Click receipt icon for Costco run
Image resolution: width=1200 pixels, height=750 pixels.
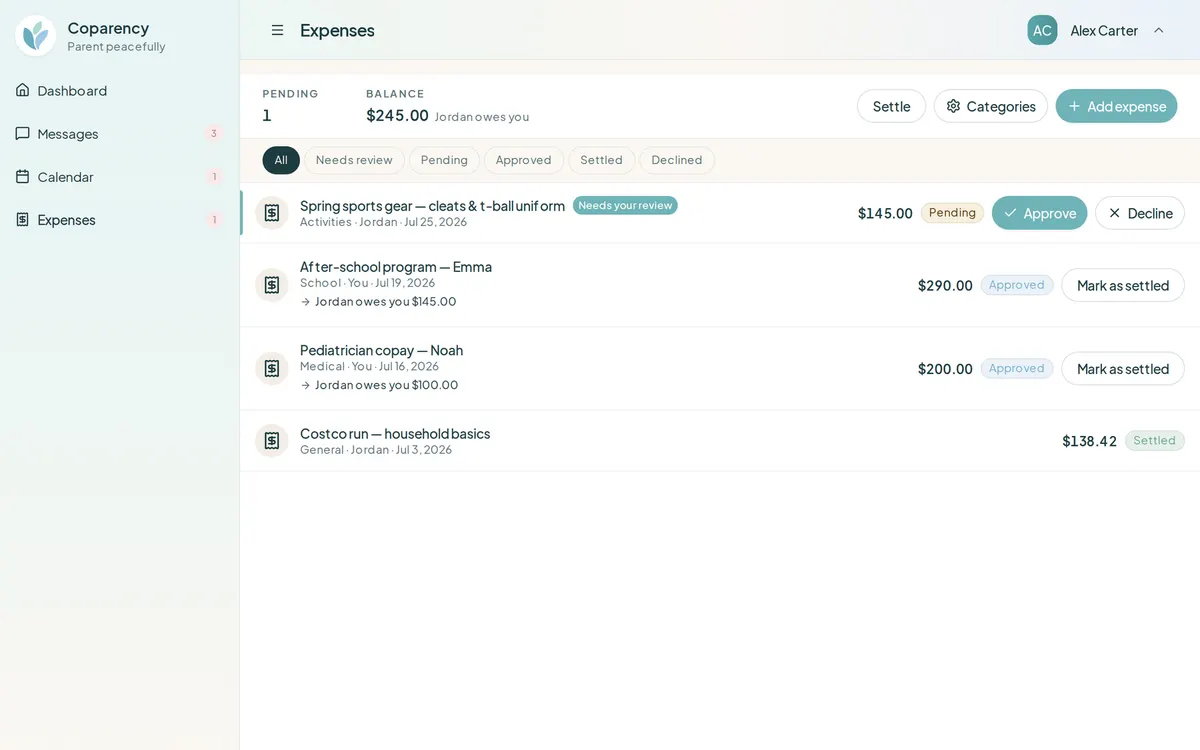tap(271, 441)
